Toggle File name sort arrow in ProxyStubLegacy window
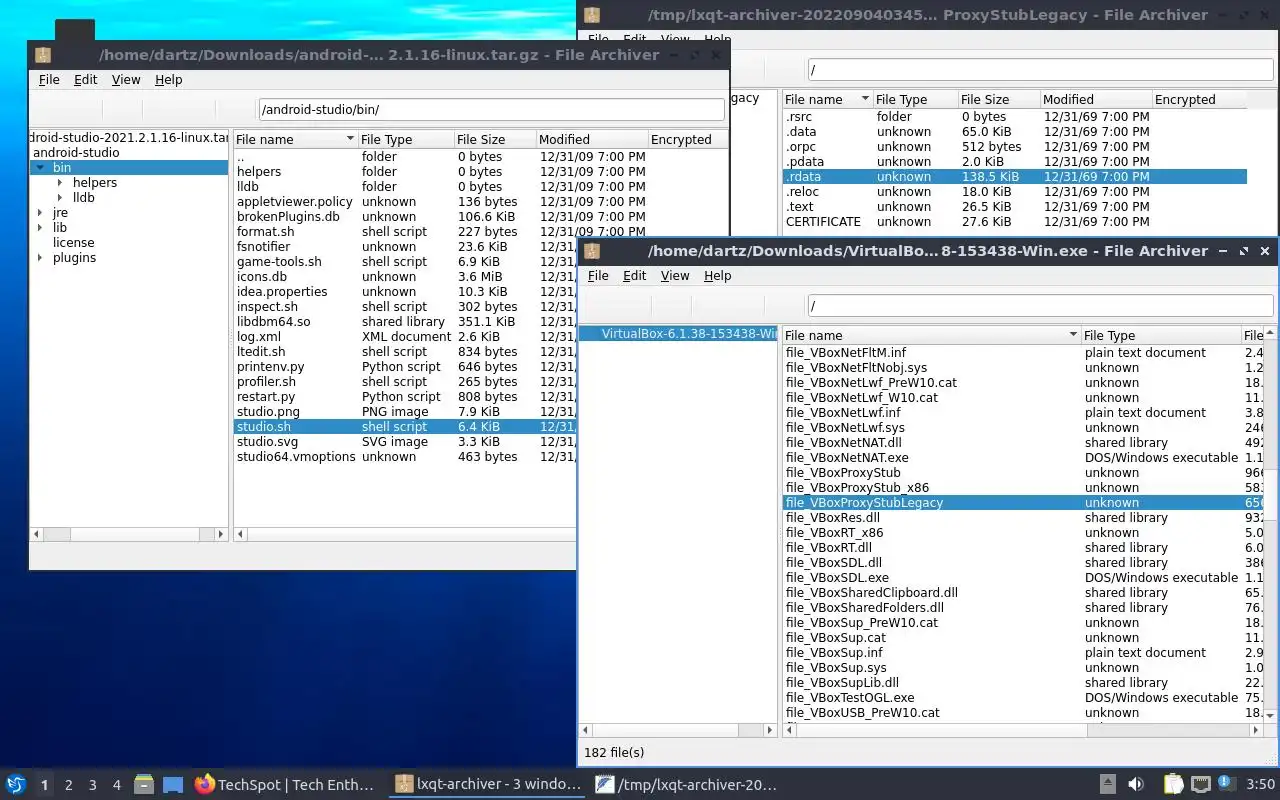 tap(865, 99)
